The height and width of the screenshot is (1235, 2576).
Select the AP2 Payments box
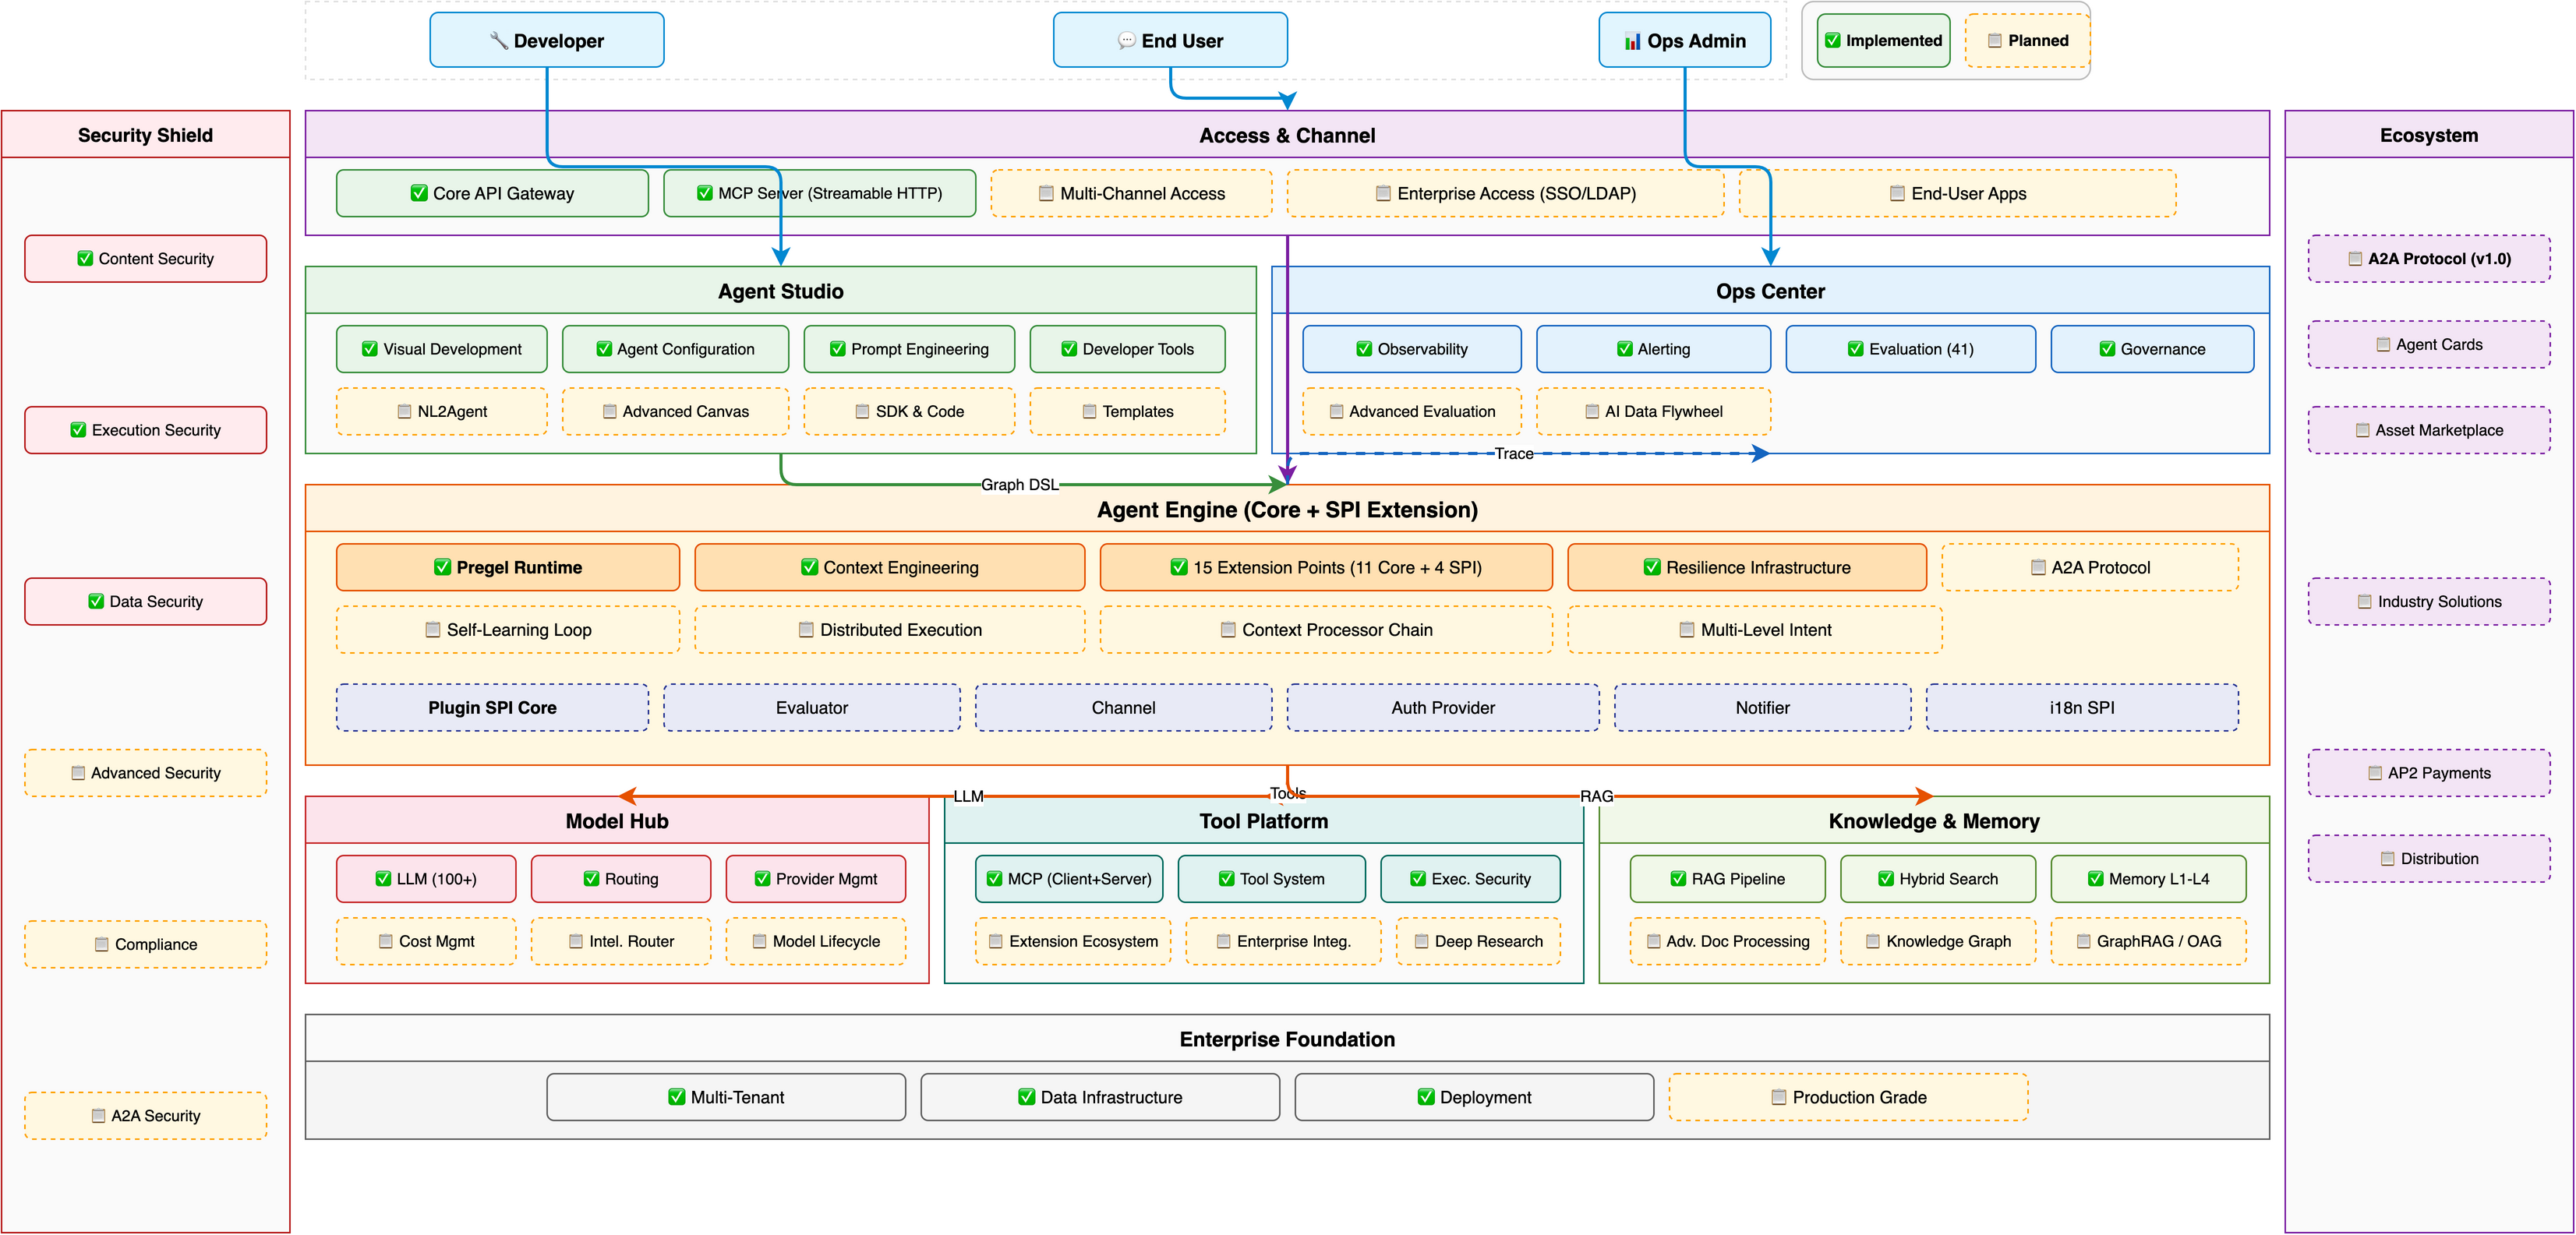pyautogui.click(x=2429, y=773)
